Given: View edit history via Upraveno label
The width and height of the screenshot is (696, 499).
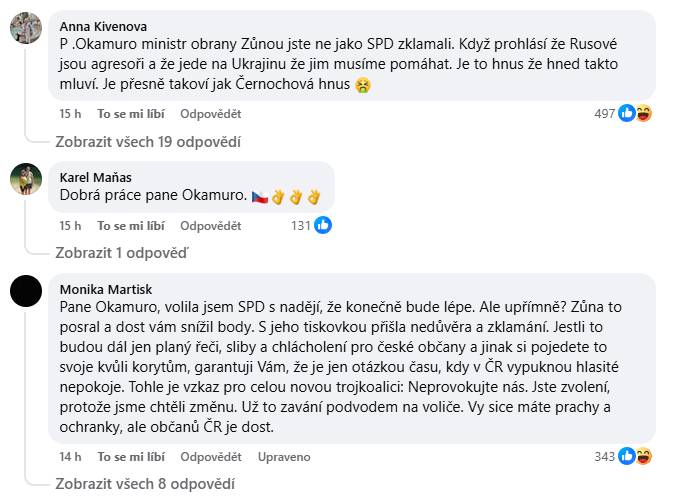Looking at the screenshot, I should [283, 457].
